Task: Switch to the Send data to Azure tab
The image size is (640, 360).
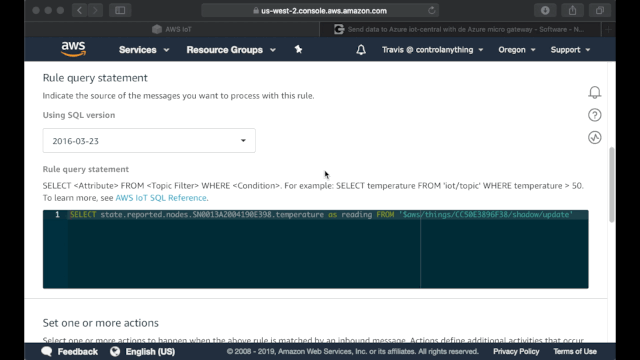Action: 460,29
